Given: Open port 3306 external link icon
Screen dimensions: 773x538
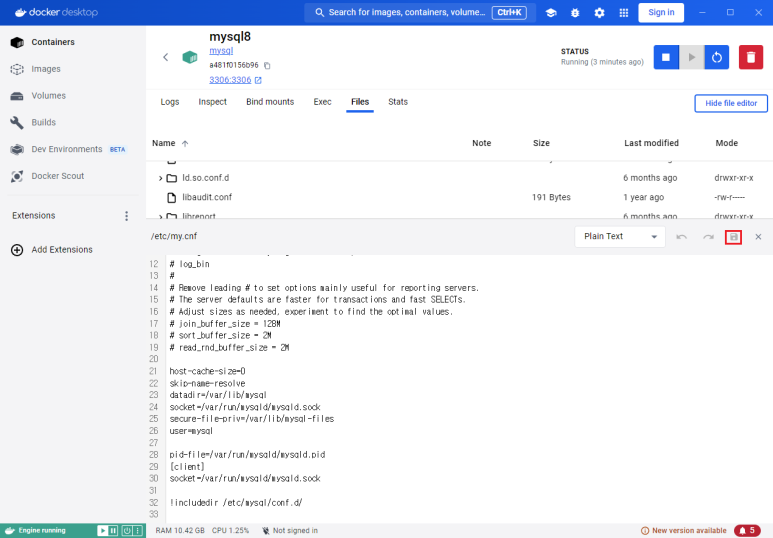Looking at the screenshot, I should click(x=258, y=80).
